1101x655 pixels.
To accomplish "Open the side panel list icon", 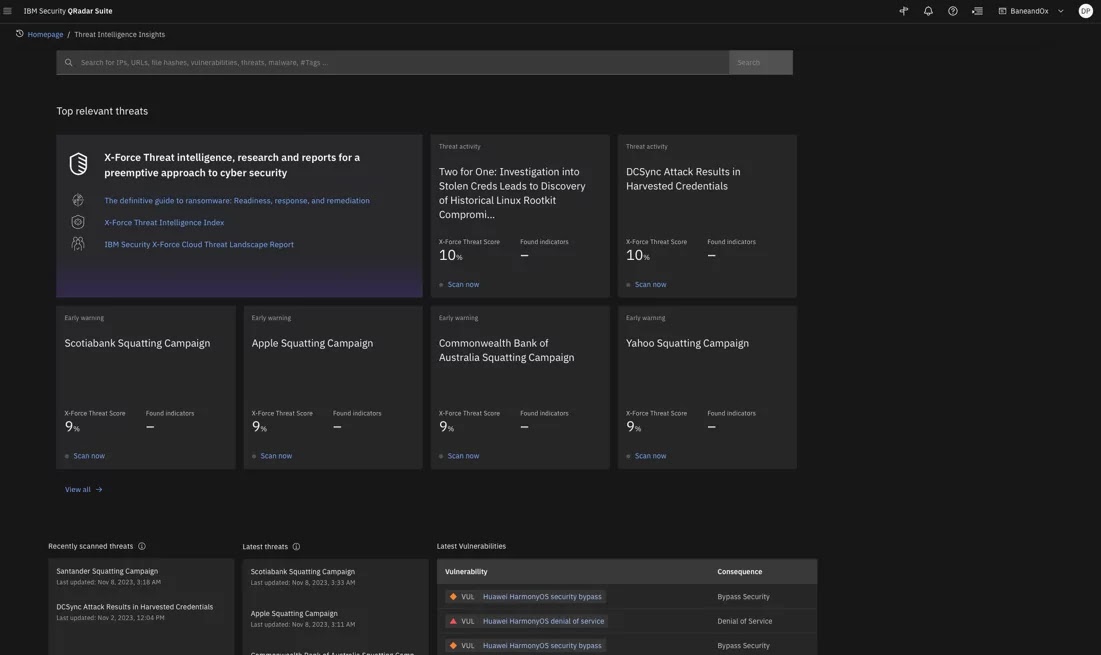I will [977, 11].
